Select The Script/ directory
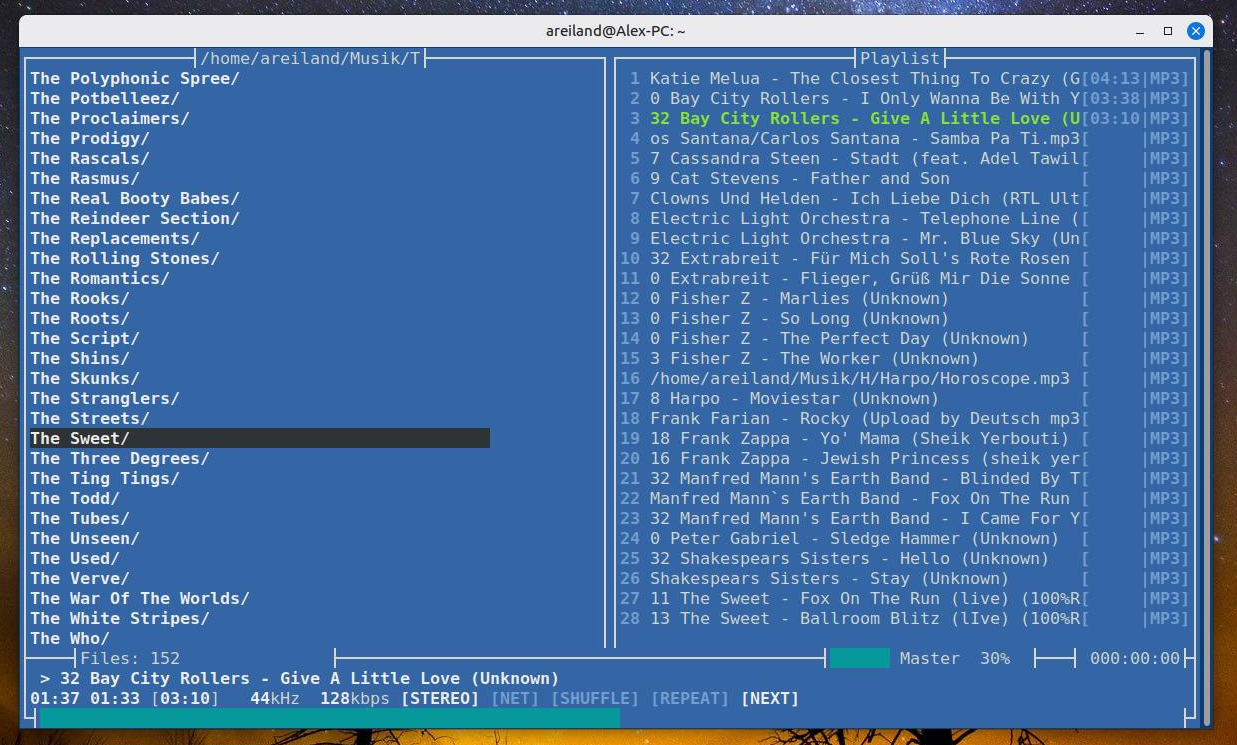This screenshot has width=1237, height=745. (x=85, y=338)
